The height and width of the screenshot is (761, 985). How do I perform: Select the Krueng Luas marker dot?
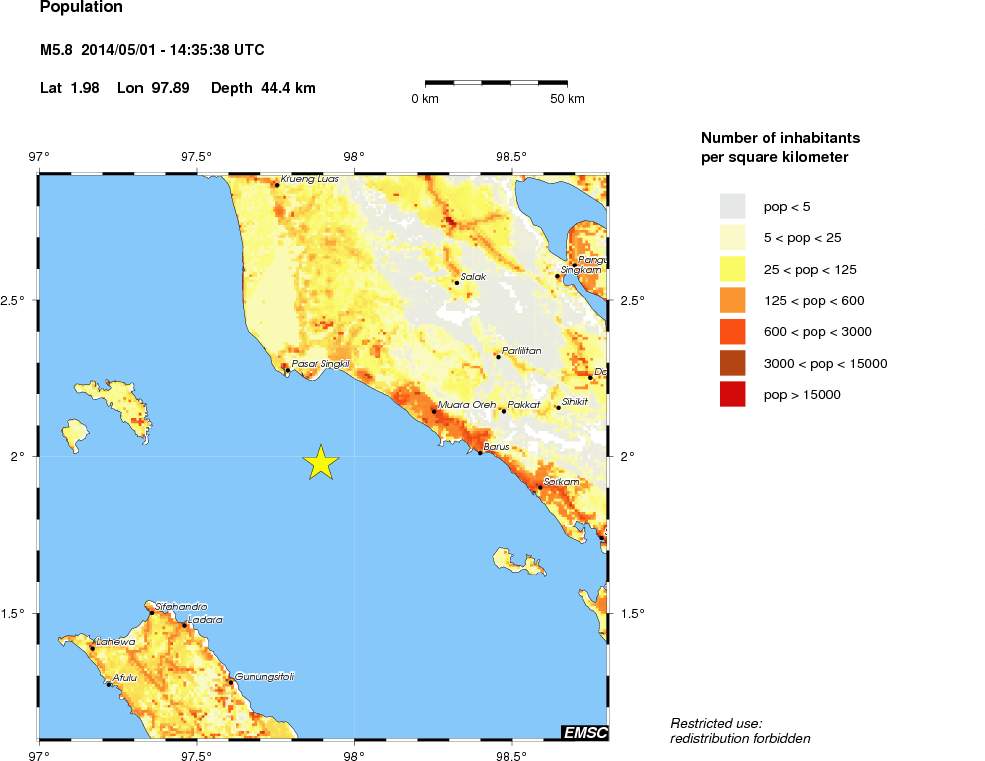(x=277, y=185)
